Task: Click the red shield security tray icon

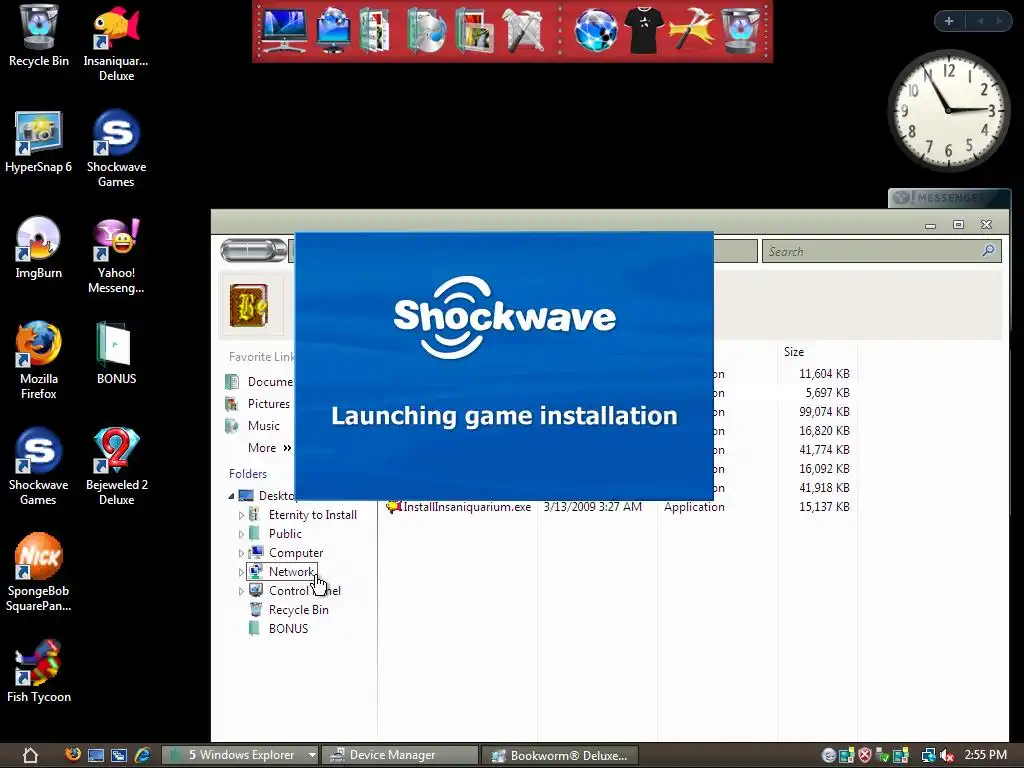Action: (865, 756)
